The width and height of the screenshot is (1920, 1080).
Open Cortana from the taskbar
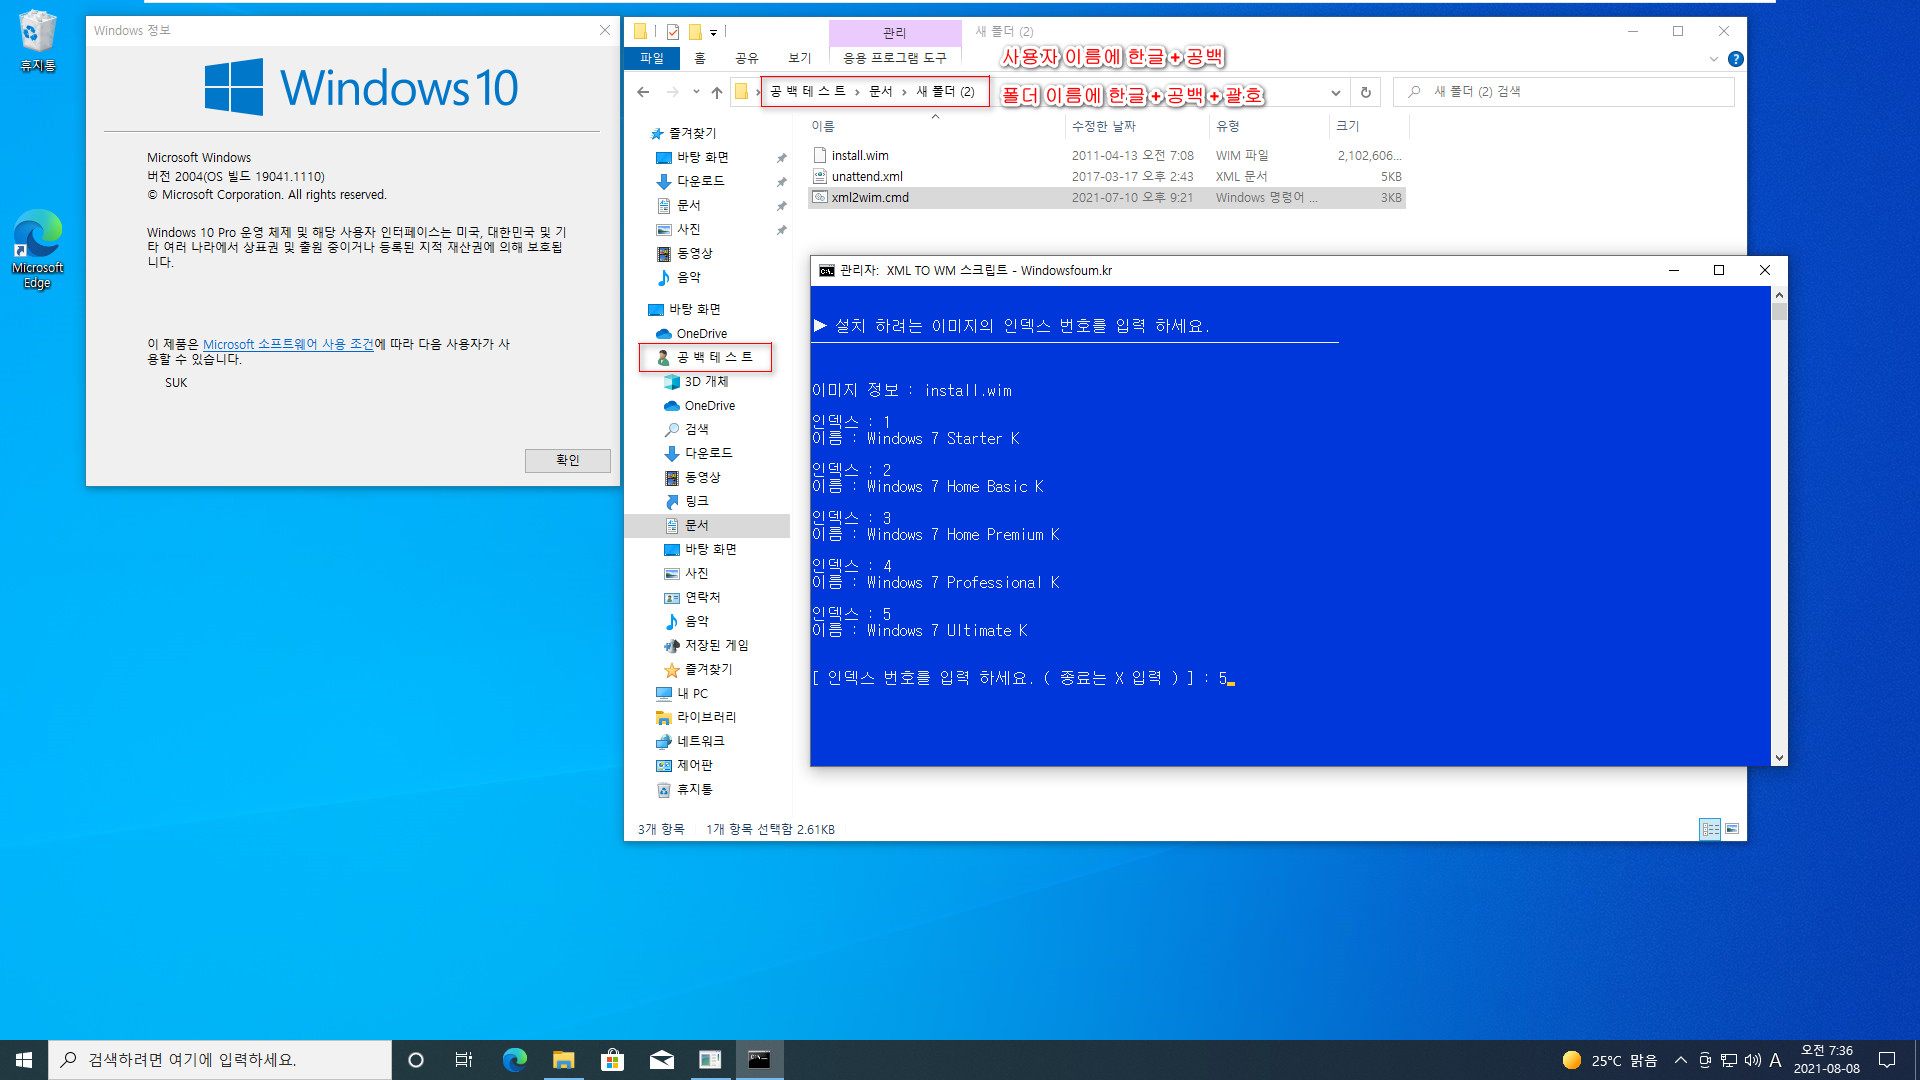(x=416, y=1060)
